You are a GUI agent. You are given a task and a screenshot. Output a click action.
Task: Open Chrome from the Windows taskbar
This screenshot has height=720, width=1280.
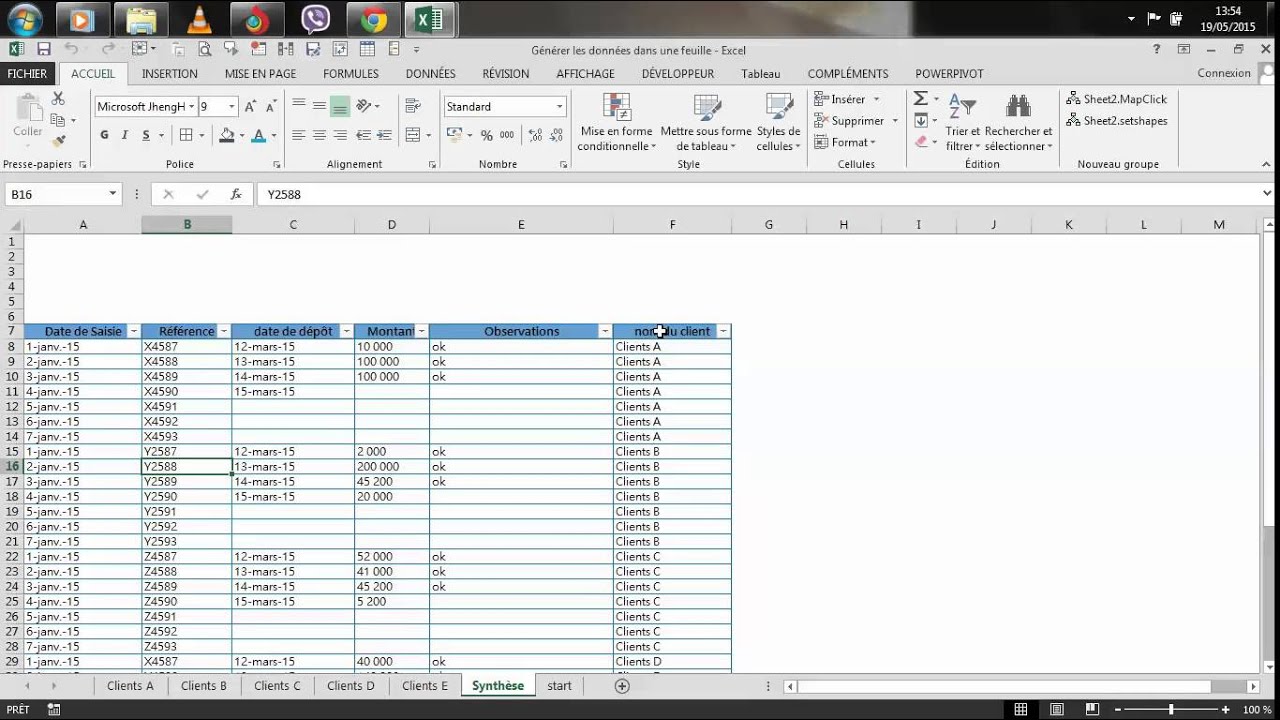point(374,19)
